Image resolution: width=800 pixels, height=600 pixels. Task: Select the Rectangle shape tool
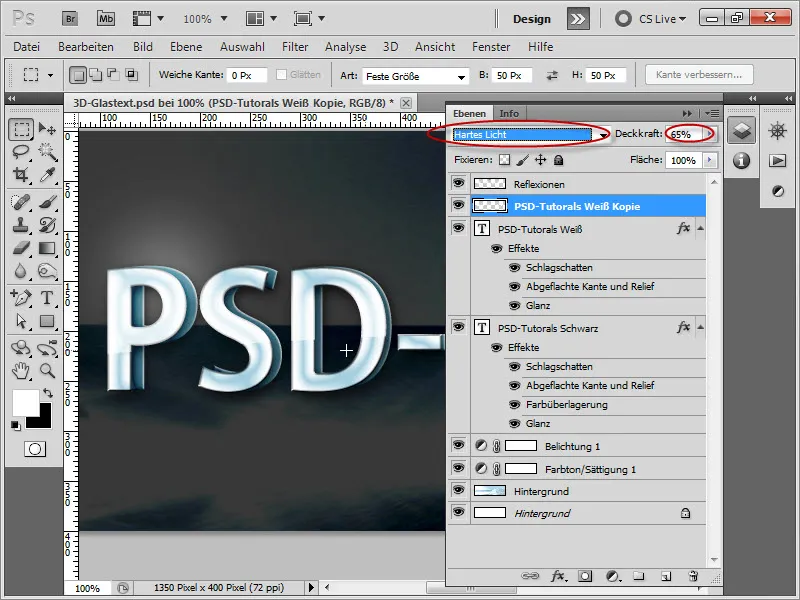(47, 321)
